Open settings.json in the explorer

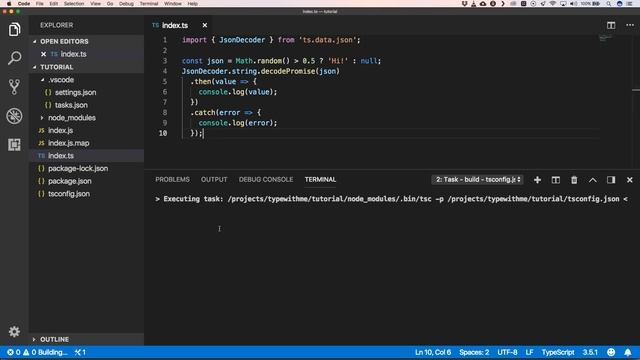click(x=76, y=92)
